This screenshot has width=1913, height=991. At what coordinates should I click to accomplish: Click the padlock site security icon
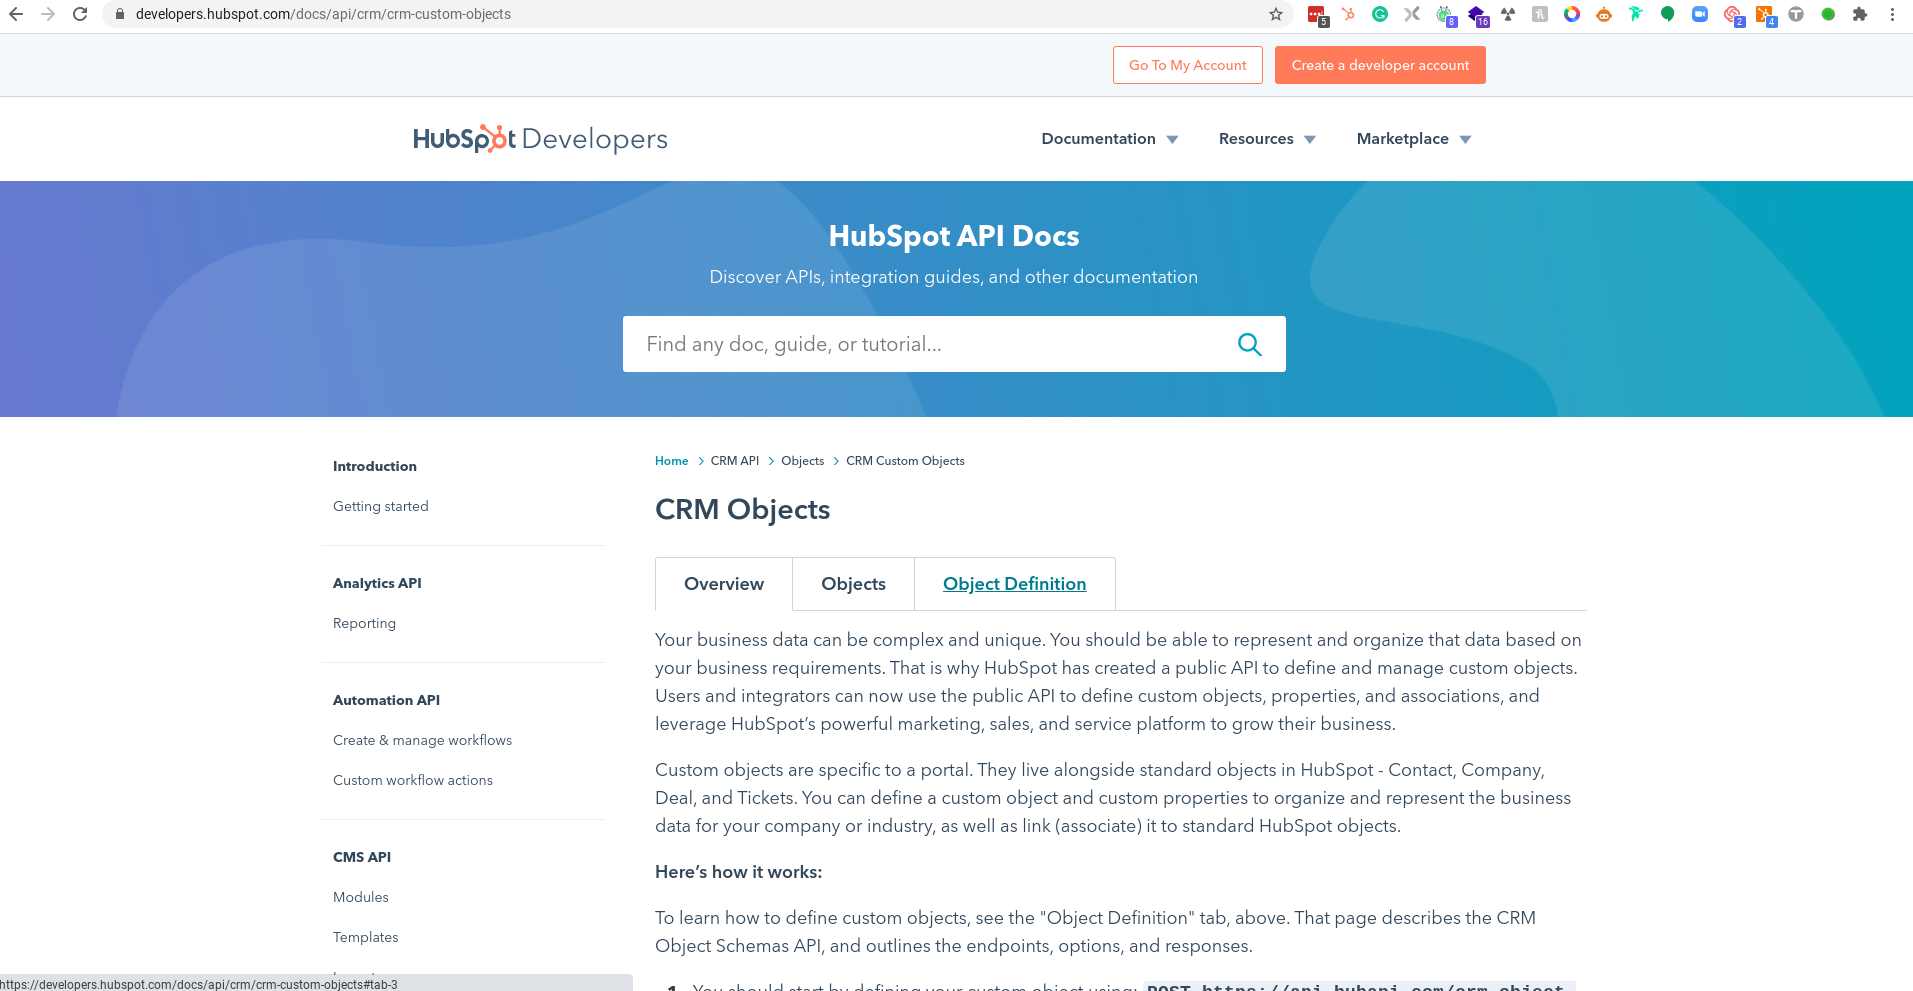[118, 14]
